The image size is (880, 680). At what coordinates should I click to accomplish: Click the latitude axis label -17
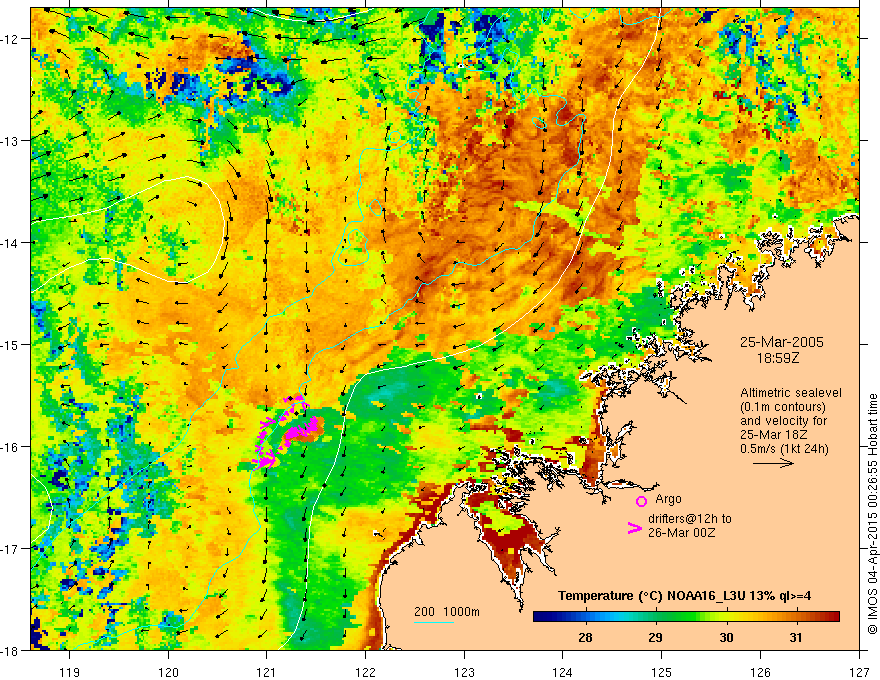tap(10, 548)
